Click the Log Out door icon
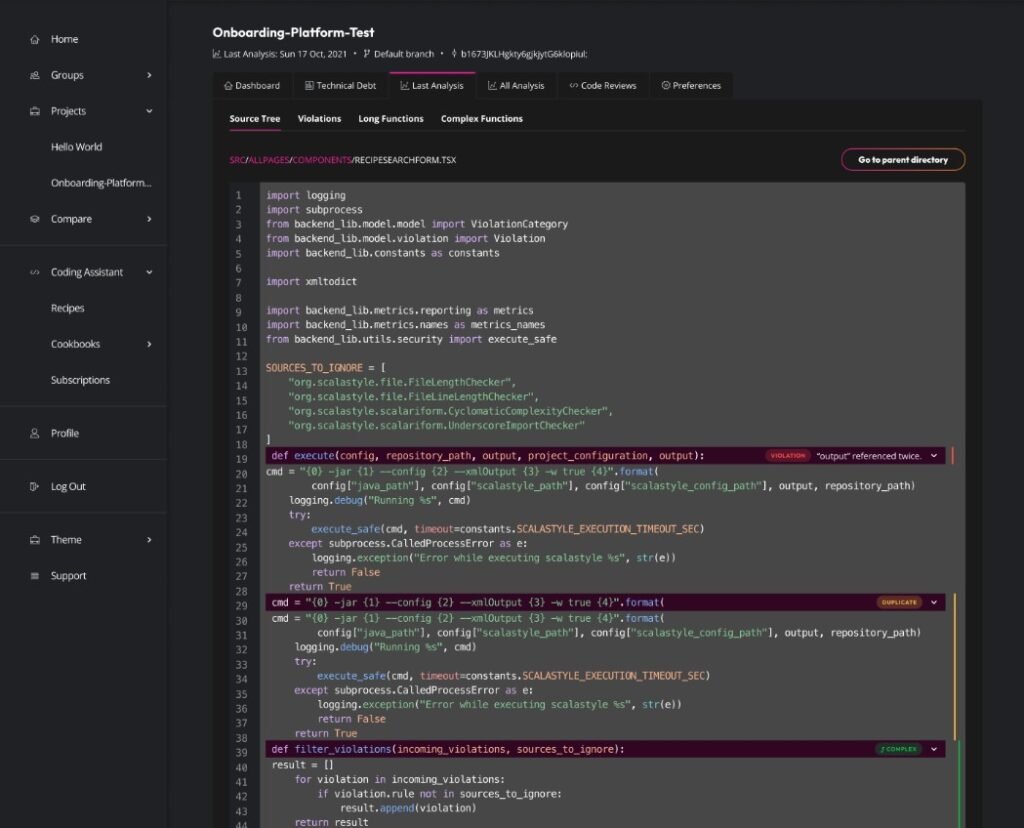Screen dimensions: 1024x828 pyautogui.click(x=35, y=487)
